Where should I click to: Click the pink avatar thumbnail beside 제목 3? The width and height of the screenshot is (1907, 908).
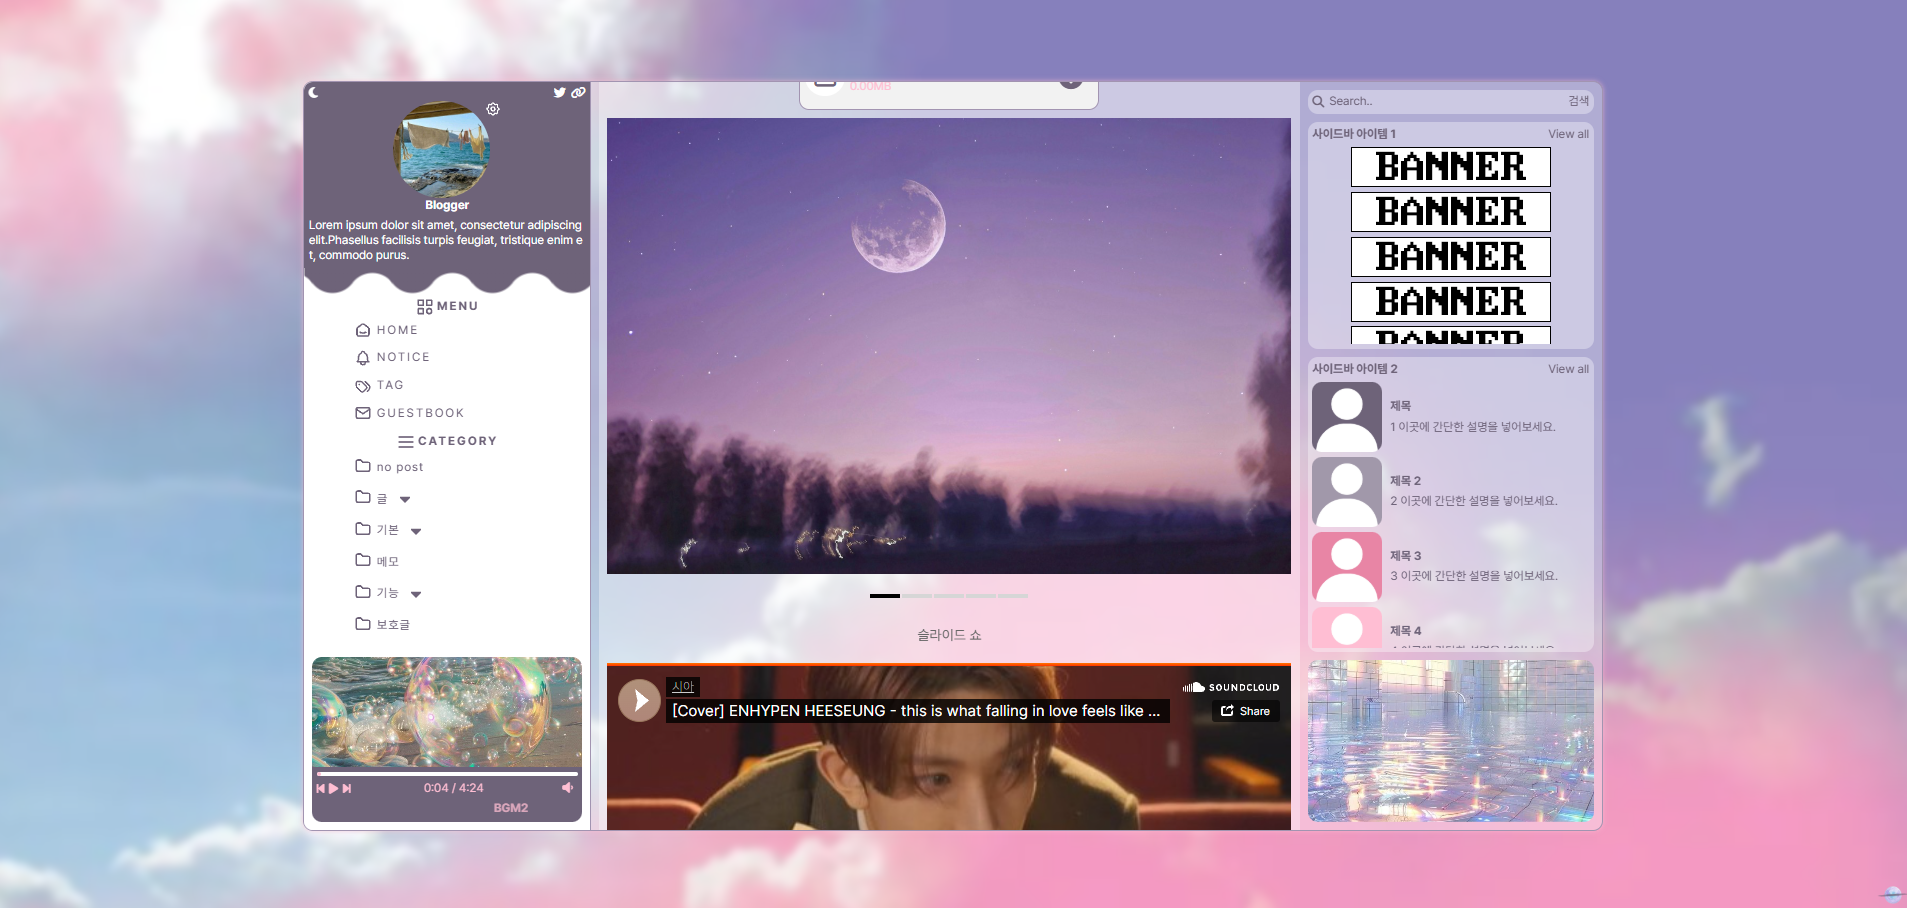click(1347, 567)
